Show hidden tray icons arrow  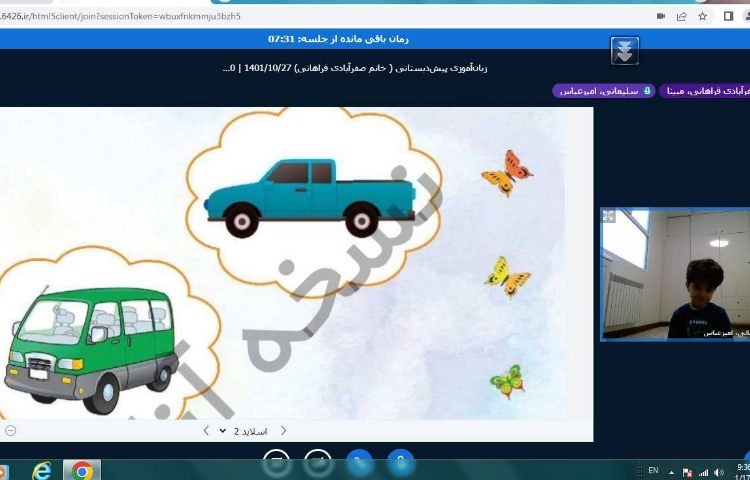[672, 472]
